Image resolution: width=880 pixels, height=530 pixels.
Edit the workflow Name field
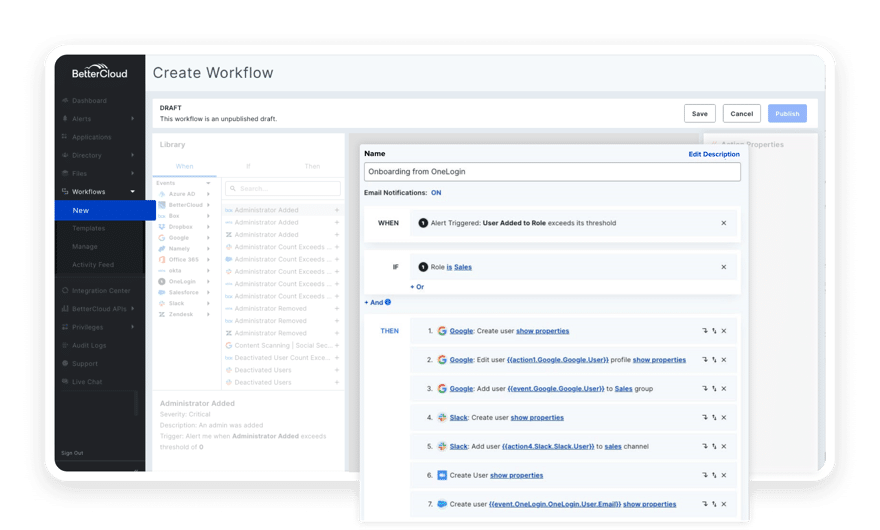(x=552, y=172)
